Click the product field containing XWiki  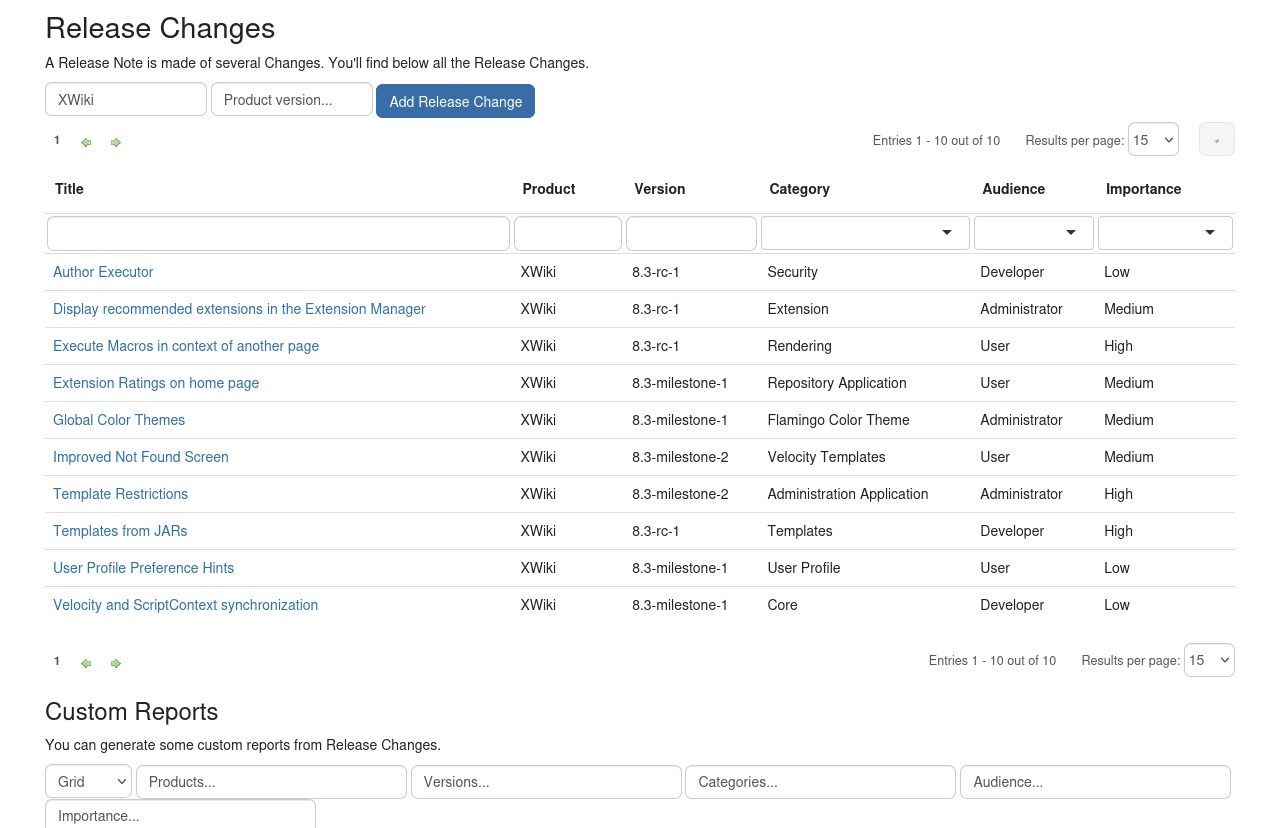[126, 99]
